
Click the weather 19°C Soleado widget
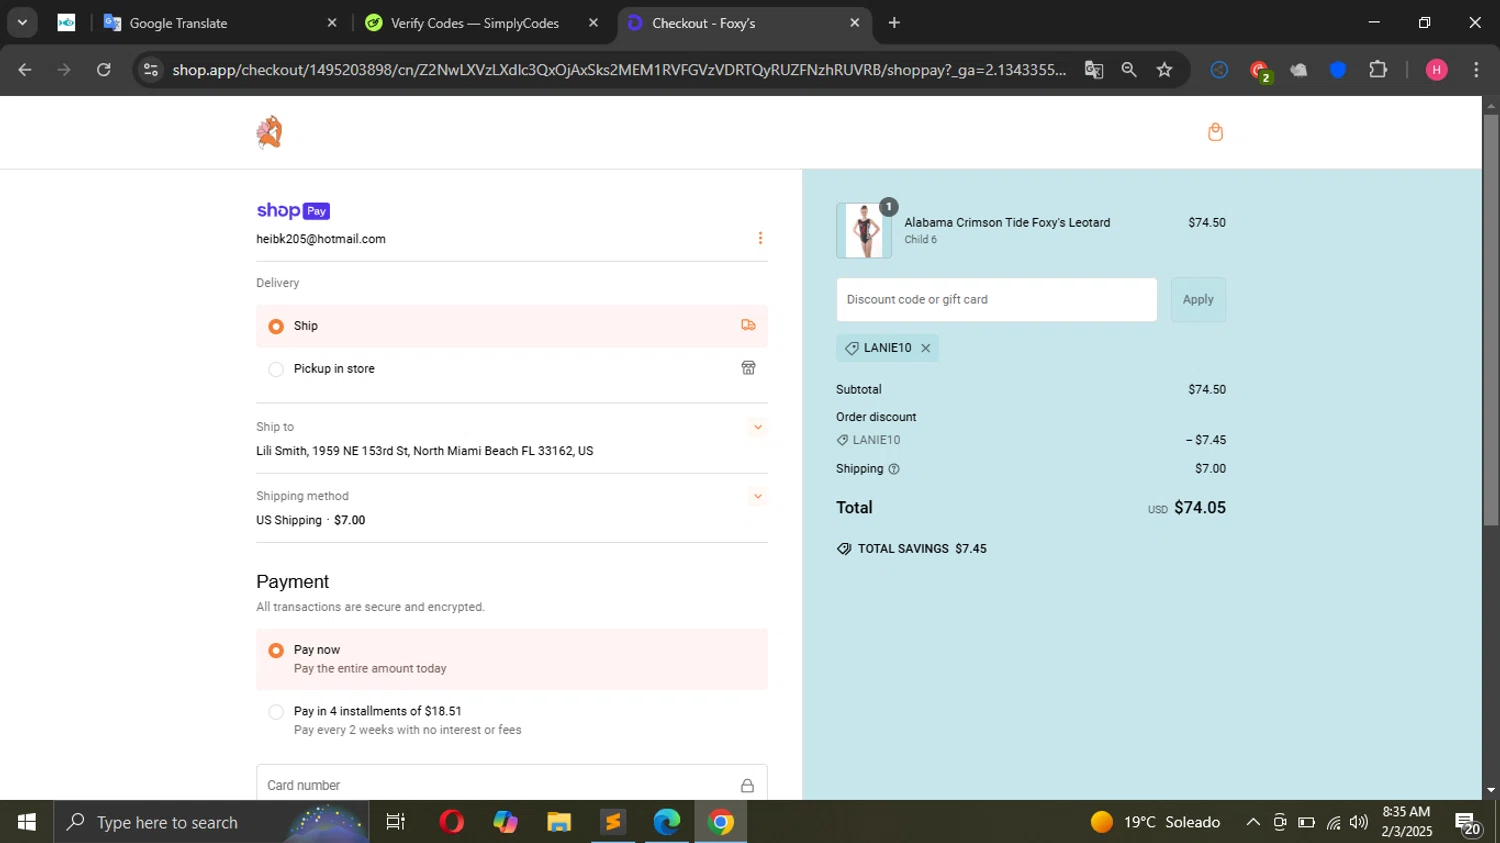tap(1155, 822)
